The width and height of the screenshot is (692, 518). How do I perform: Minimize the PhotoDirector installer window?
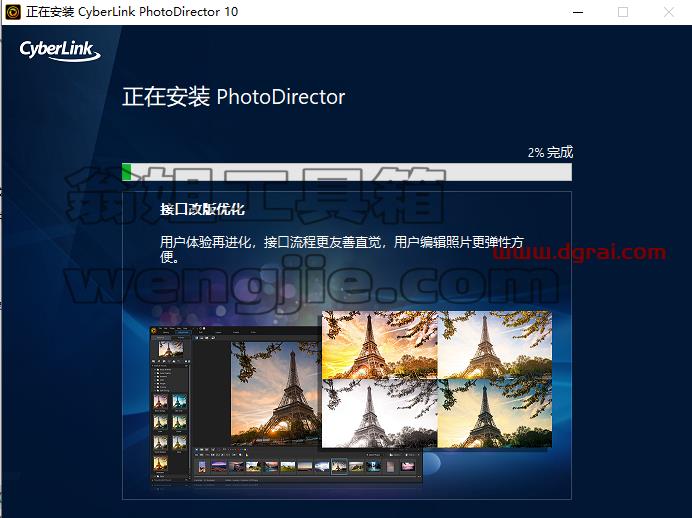(x=578, y=12)
